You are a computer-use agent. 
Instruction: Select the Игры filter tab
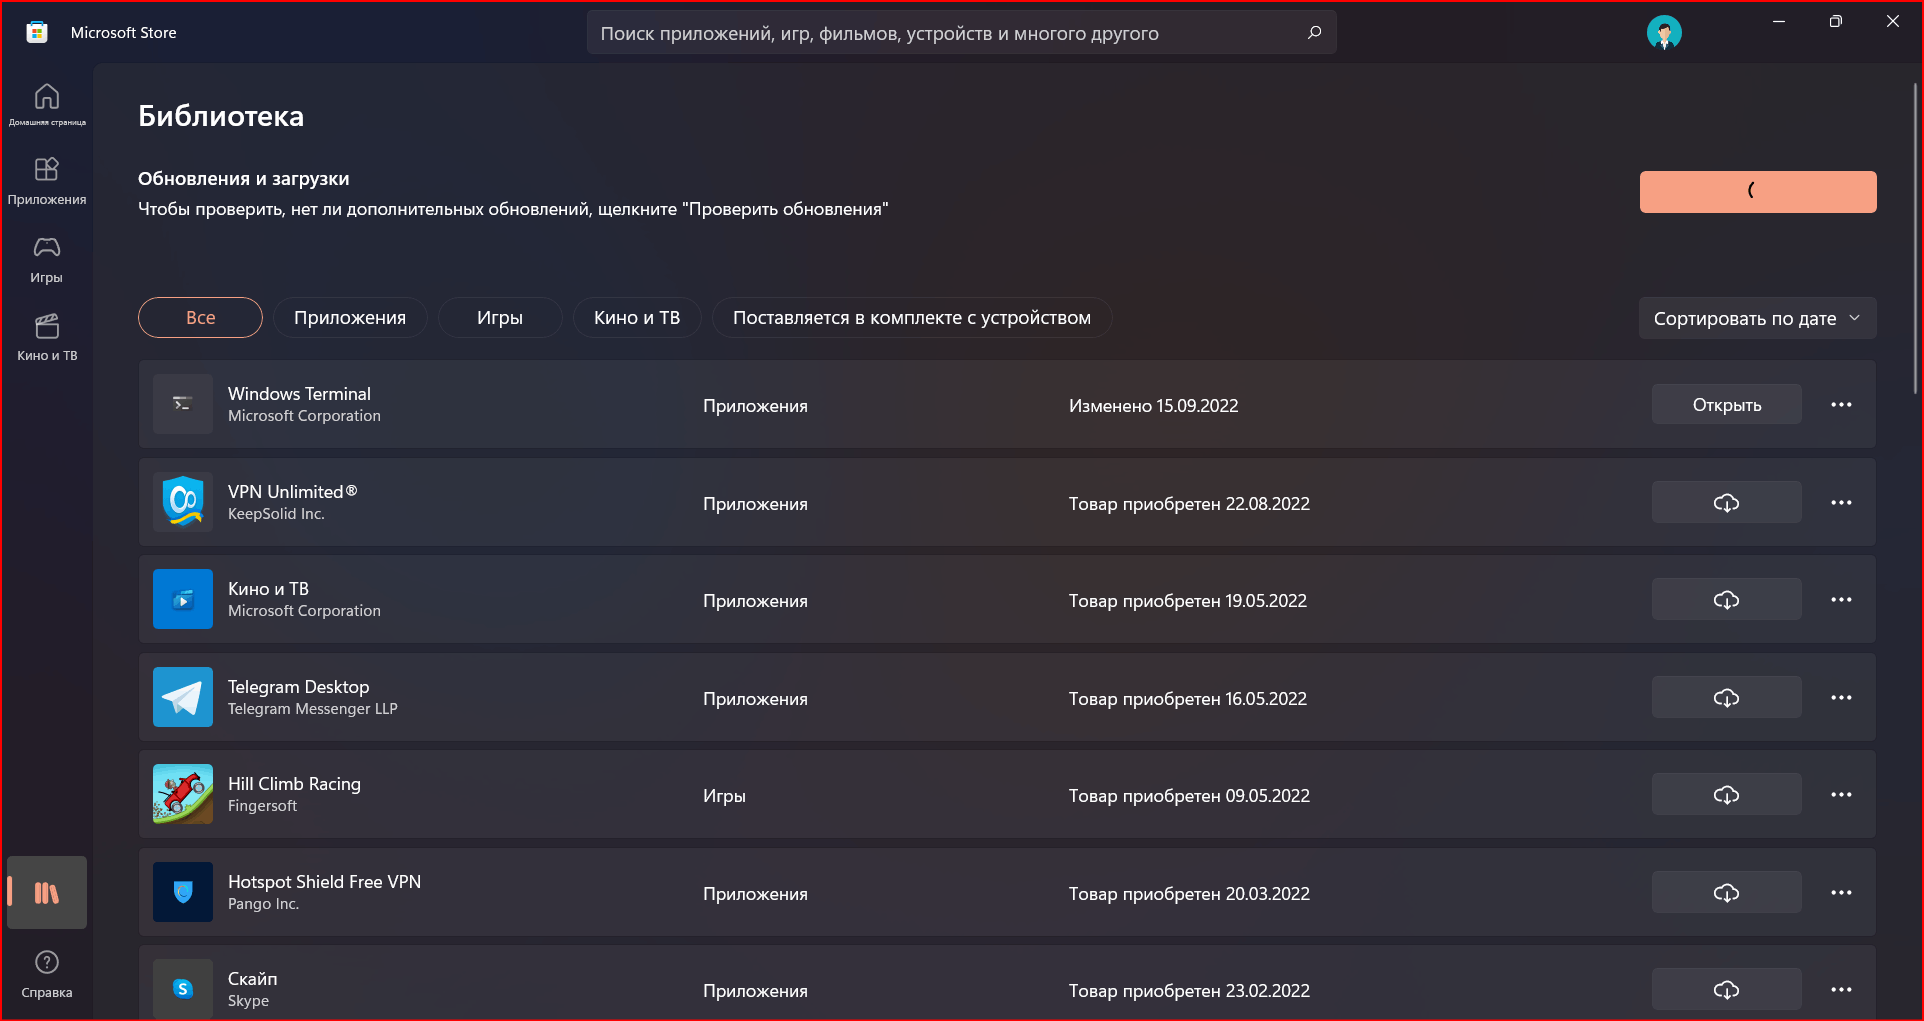500,317
